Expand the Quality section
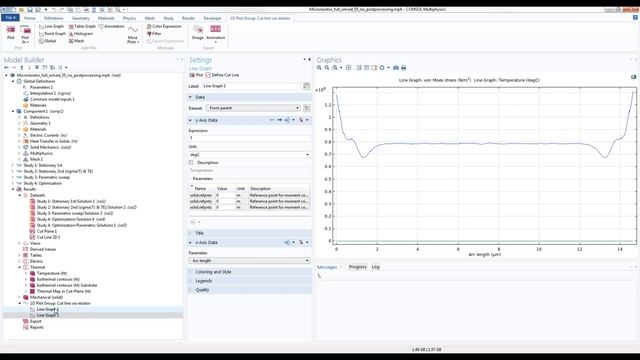Image resolution: width=640 pixels, height=360 pixels. [x=190, y=290]
